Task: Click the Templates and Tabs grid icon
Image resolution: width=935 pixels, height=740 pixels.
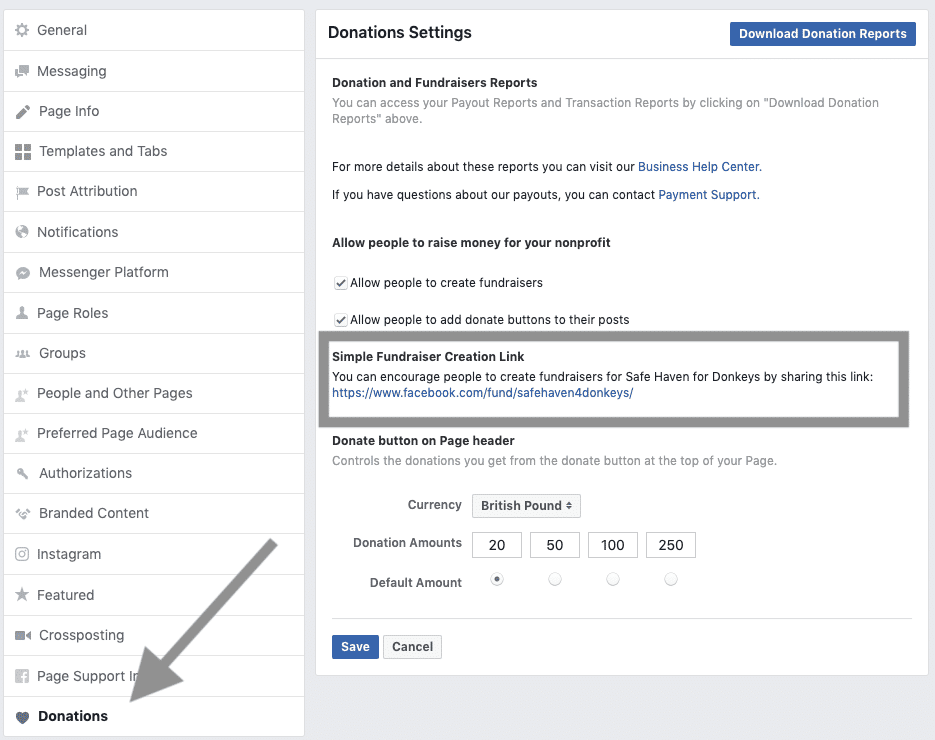Action: coord(23,151)
